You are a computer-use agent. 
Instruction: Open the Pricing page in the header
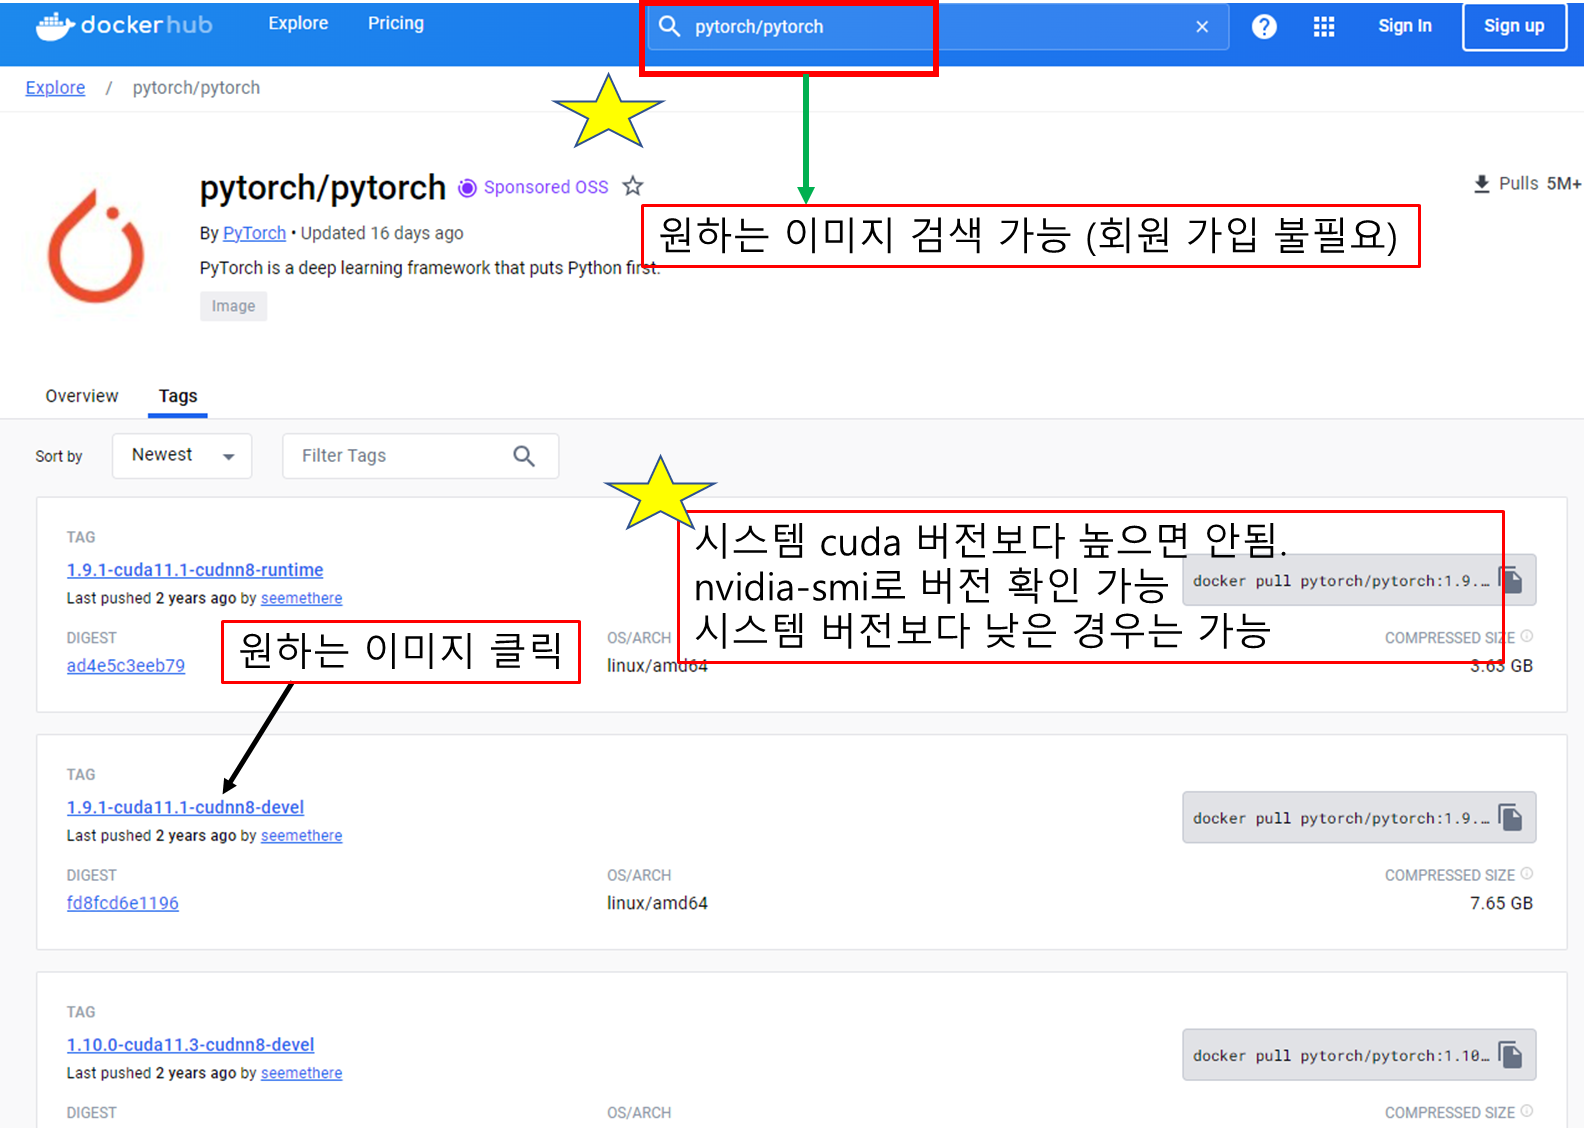[396, 23]
